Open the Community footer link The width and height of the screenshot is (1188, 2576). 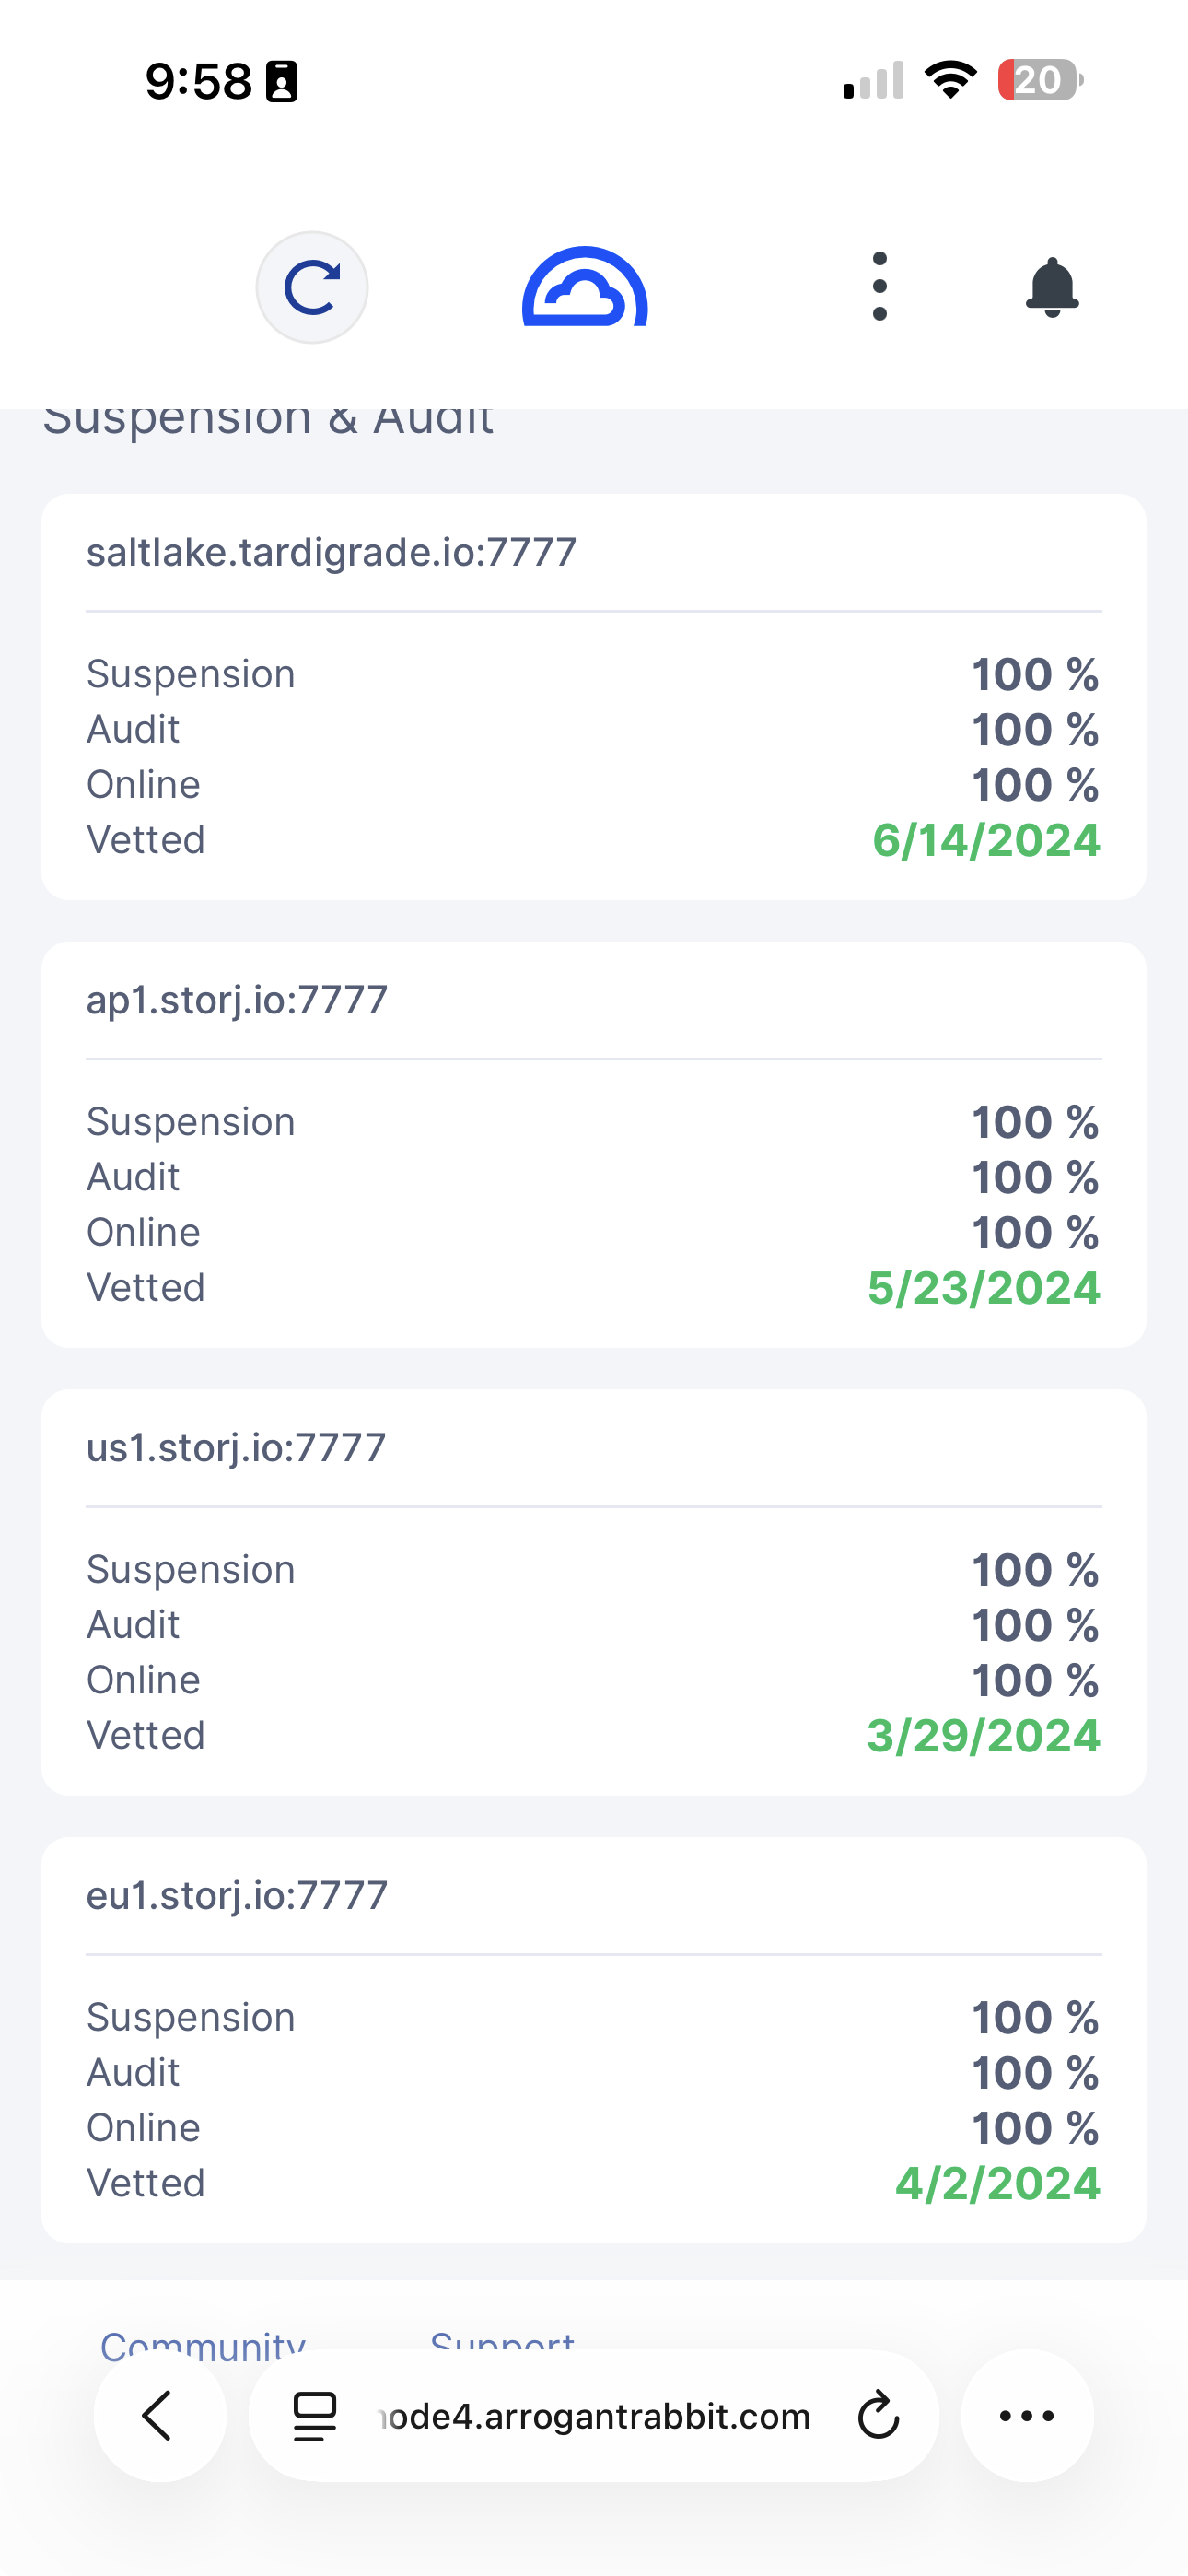coord(203,2342)
